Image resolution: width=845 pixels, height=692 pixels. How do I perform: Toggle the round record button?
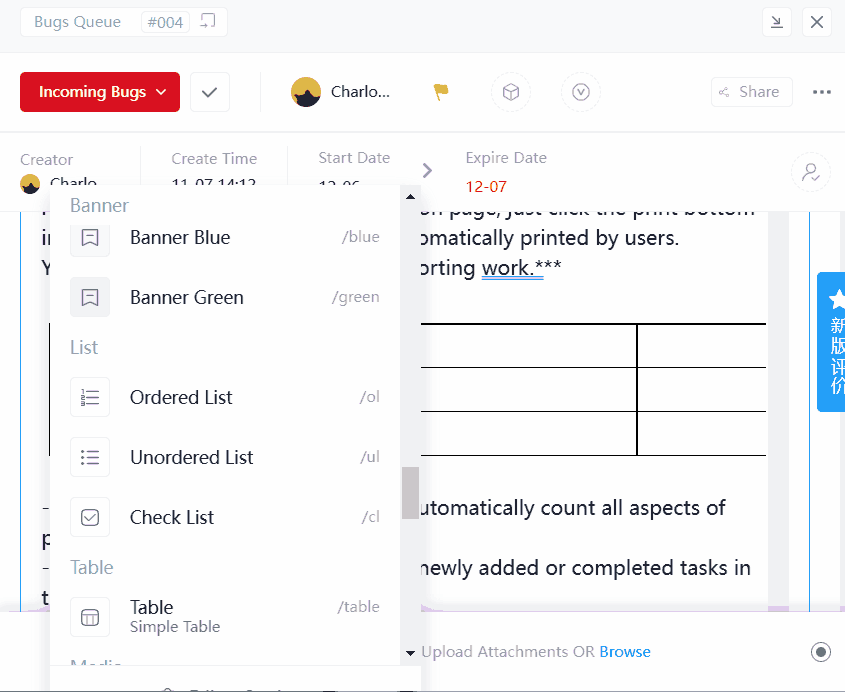point(821,652)
